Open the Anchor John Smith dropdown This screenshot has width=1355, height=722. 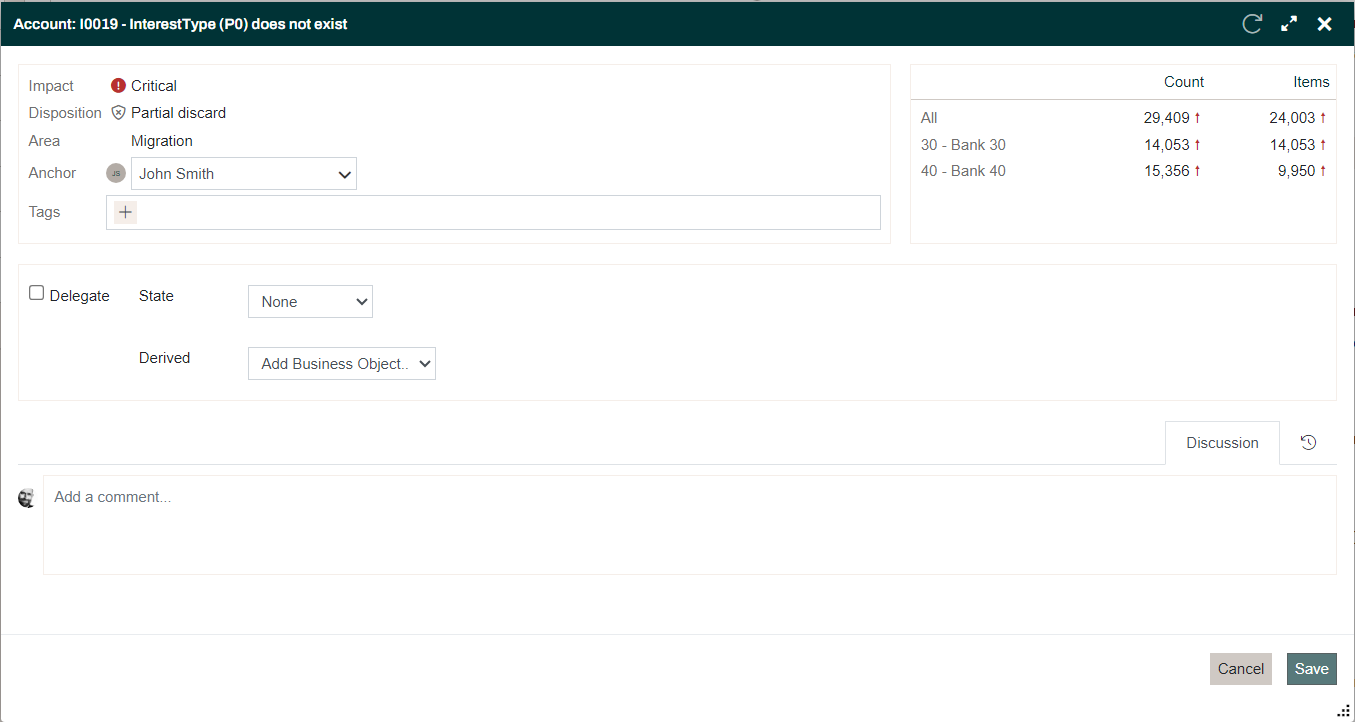244,174
